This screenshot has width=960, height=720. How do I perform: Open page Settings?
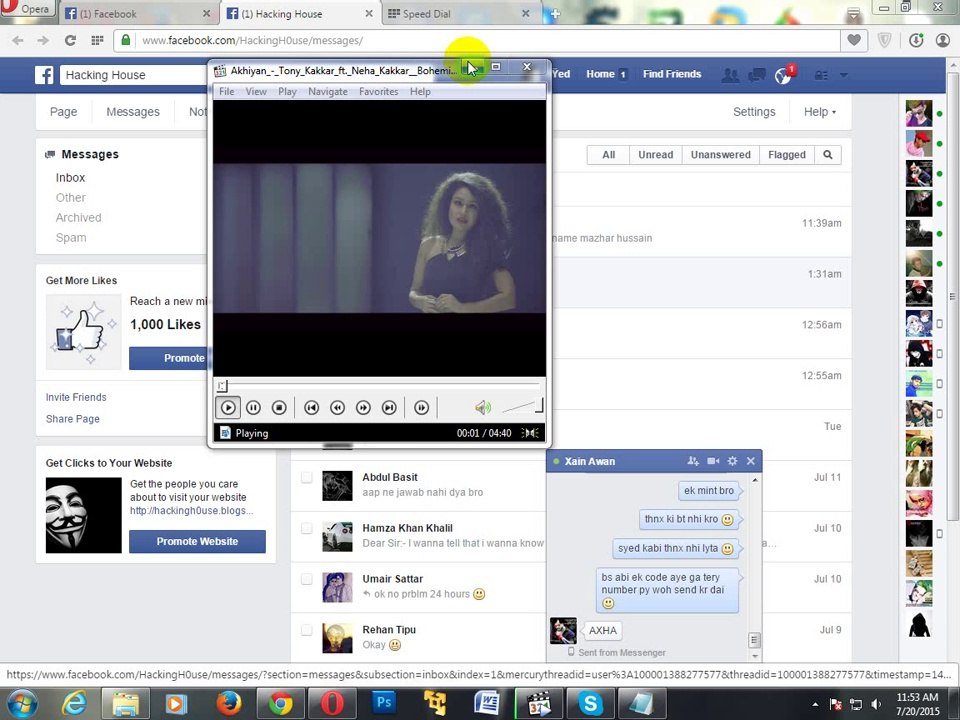click(x=754, y=112)
